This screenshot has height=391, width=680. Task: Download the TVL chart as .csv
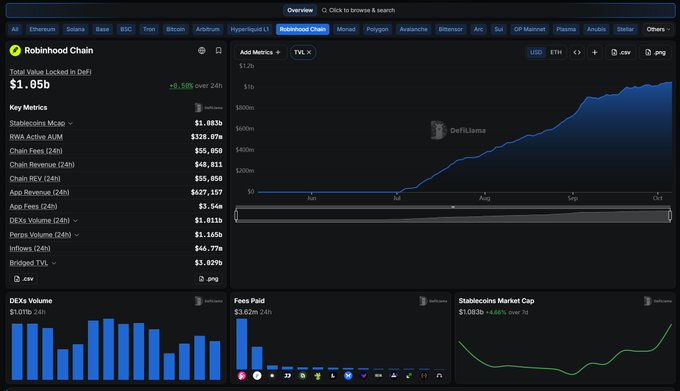621,52
